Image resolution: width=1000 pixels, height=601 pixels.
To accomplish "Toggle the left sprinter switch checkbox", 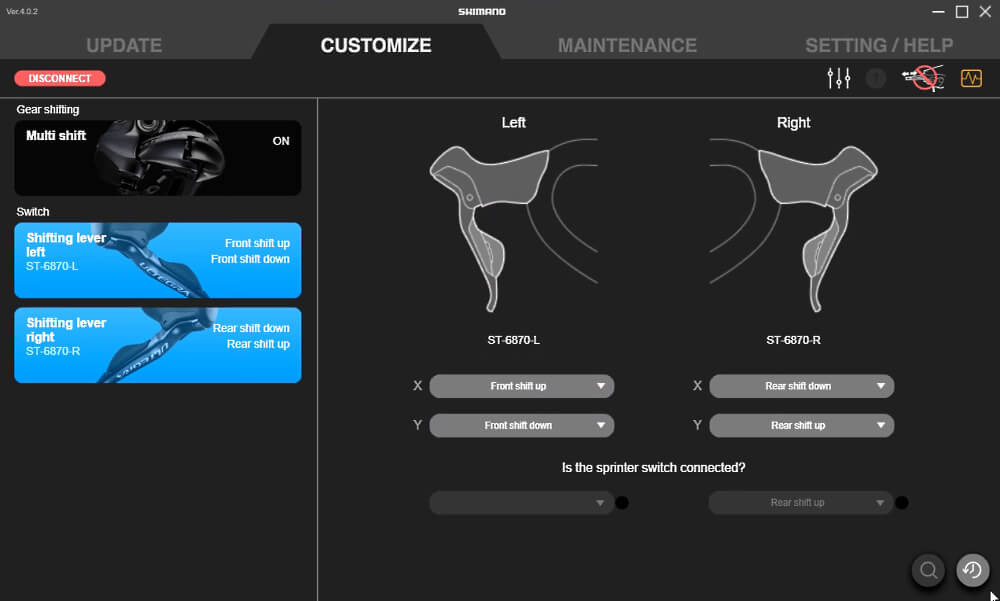I will 622,503.
